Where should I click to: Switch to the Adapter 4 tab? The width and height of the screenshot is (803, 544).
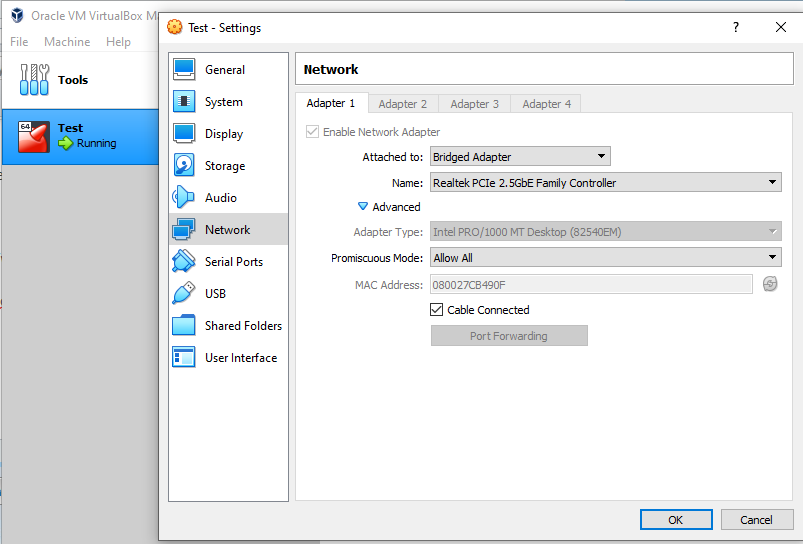[x=546, y=104]
